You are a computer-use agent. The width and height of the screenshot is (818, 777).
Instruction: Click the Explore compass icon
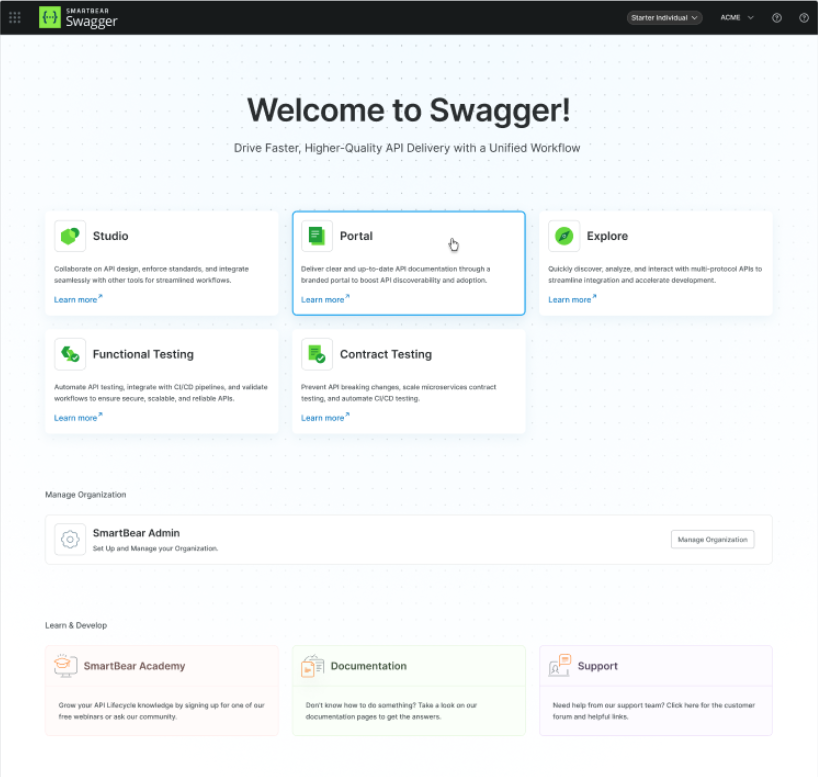click(564, 236)
